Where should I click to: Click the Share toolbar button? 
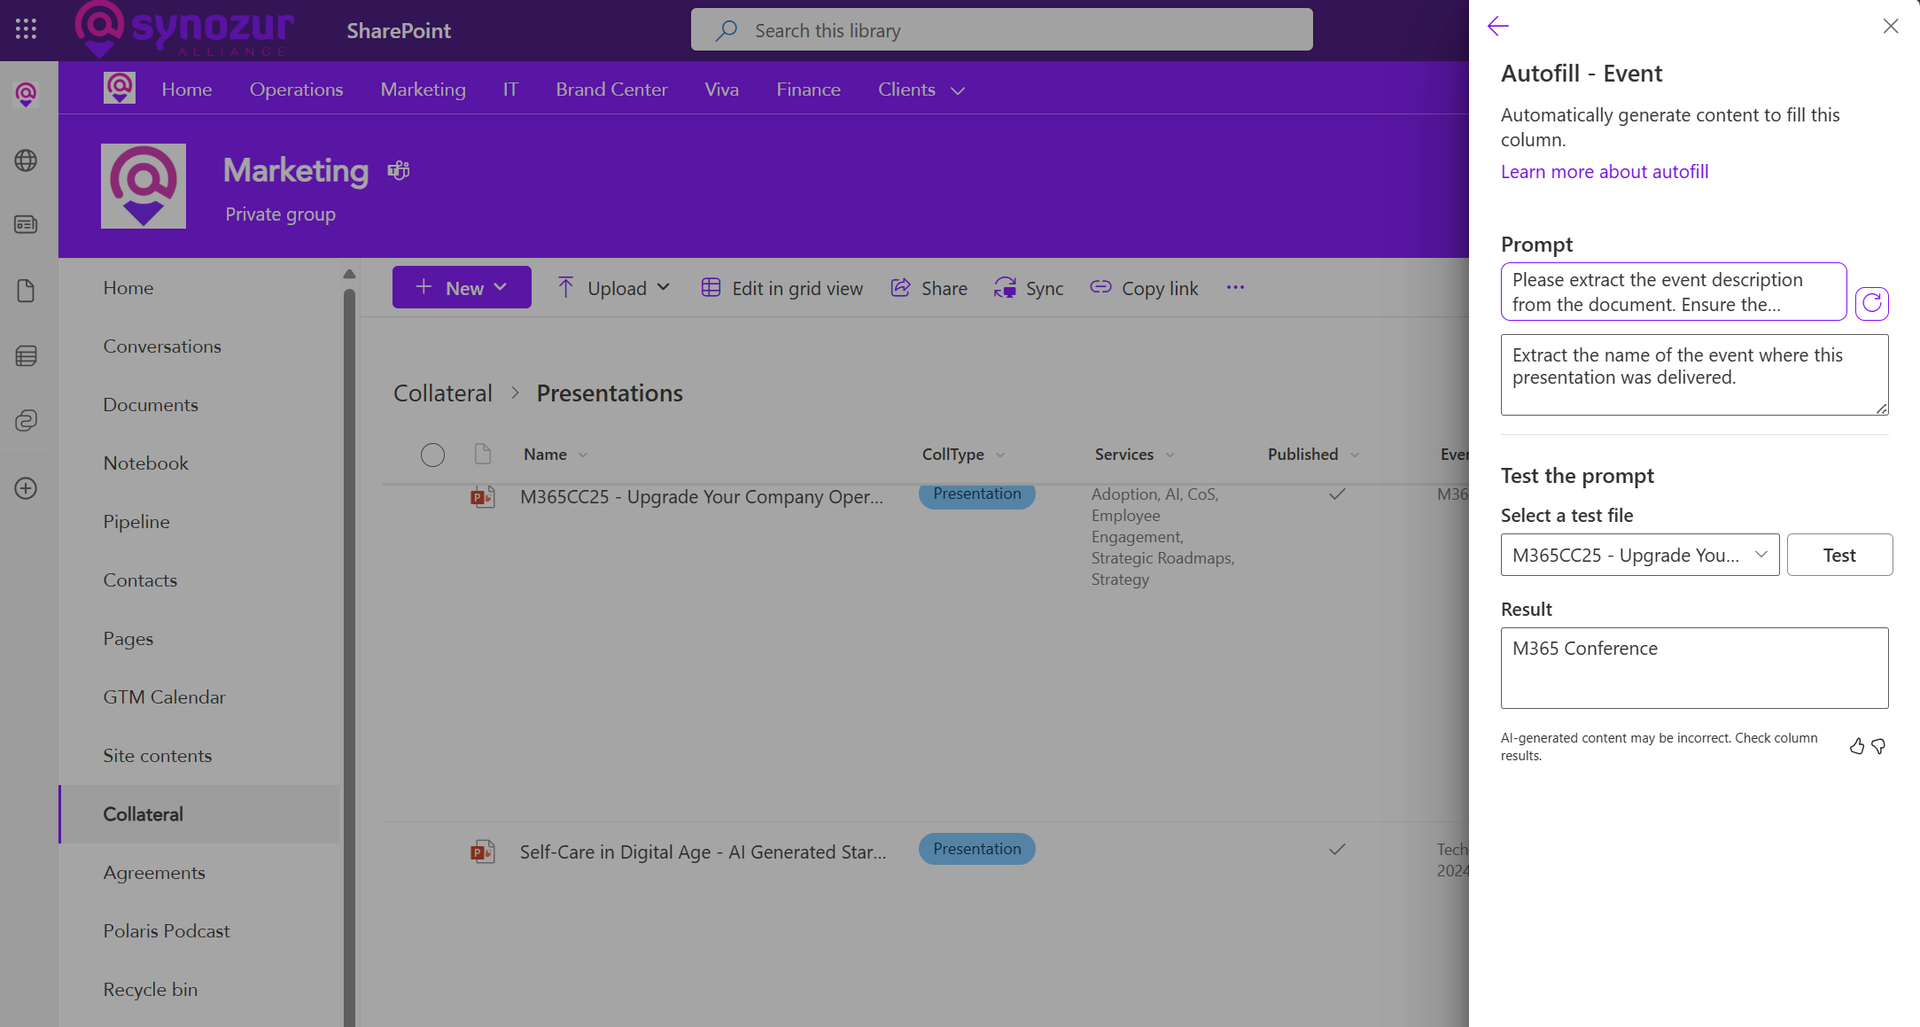[929, 287]
